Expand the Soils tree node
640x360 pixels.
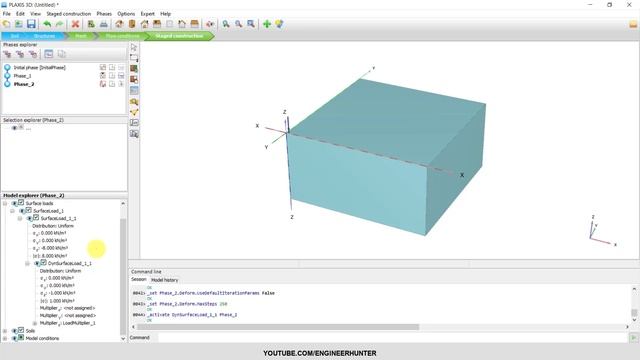click(5, 331)
